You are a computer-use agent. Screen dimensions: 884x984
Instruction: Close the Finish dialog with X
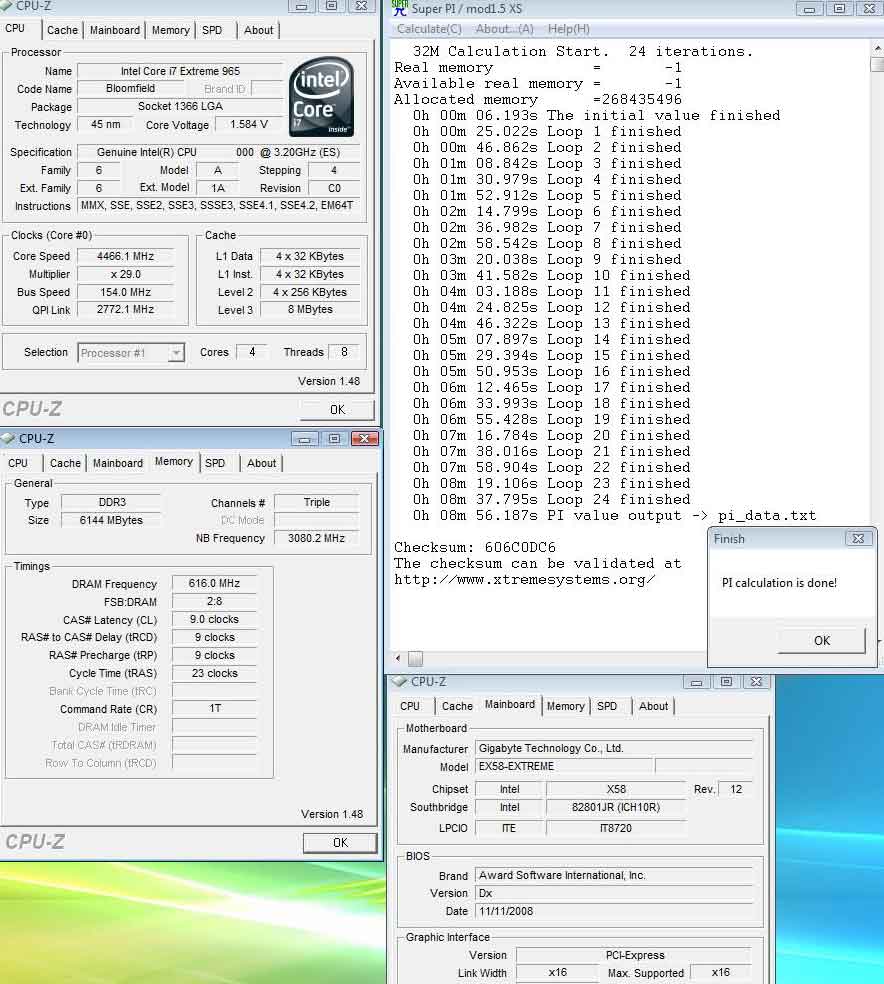coord(858,538)
